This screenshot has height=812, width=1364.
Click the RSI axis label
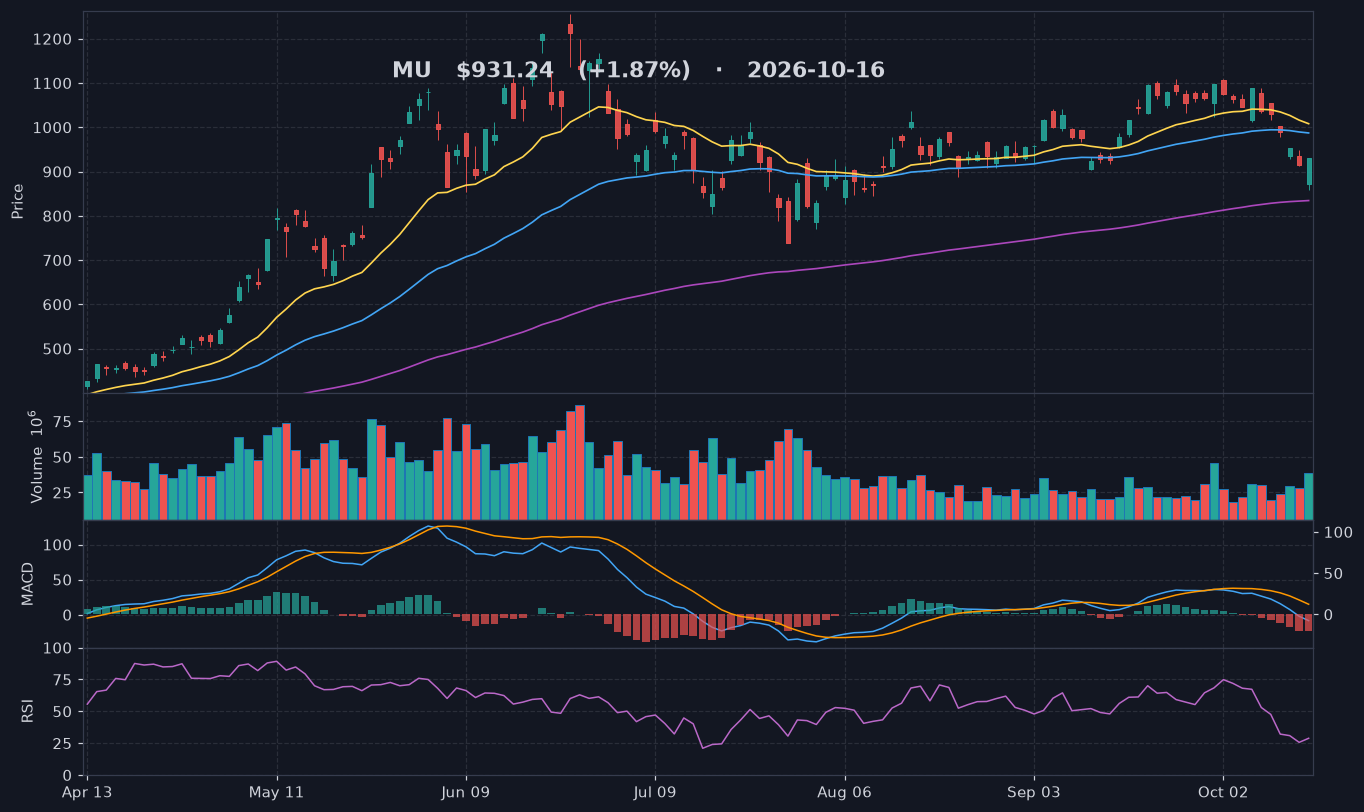pyautogui.click(x=28, y=711)
